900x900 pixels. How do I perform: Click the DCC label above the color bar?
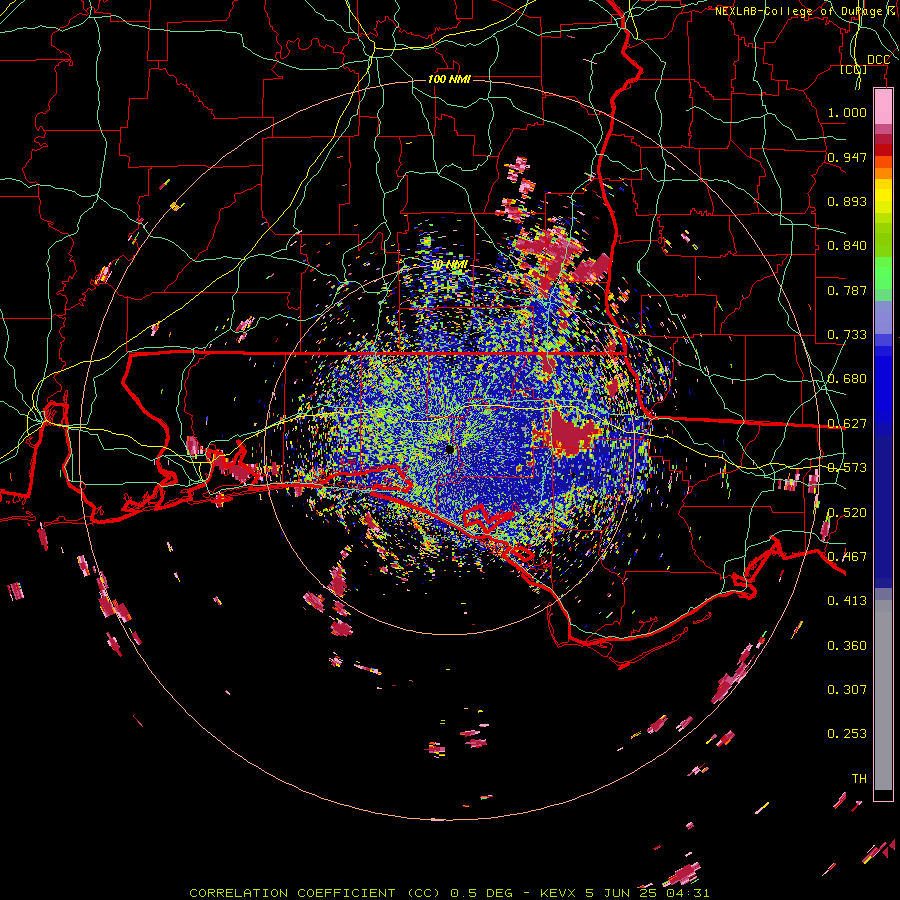click(878, 60)
